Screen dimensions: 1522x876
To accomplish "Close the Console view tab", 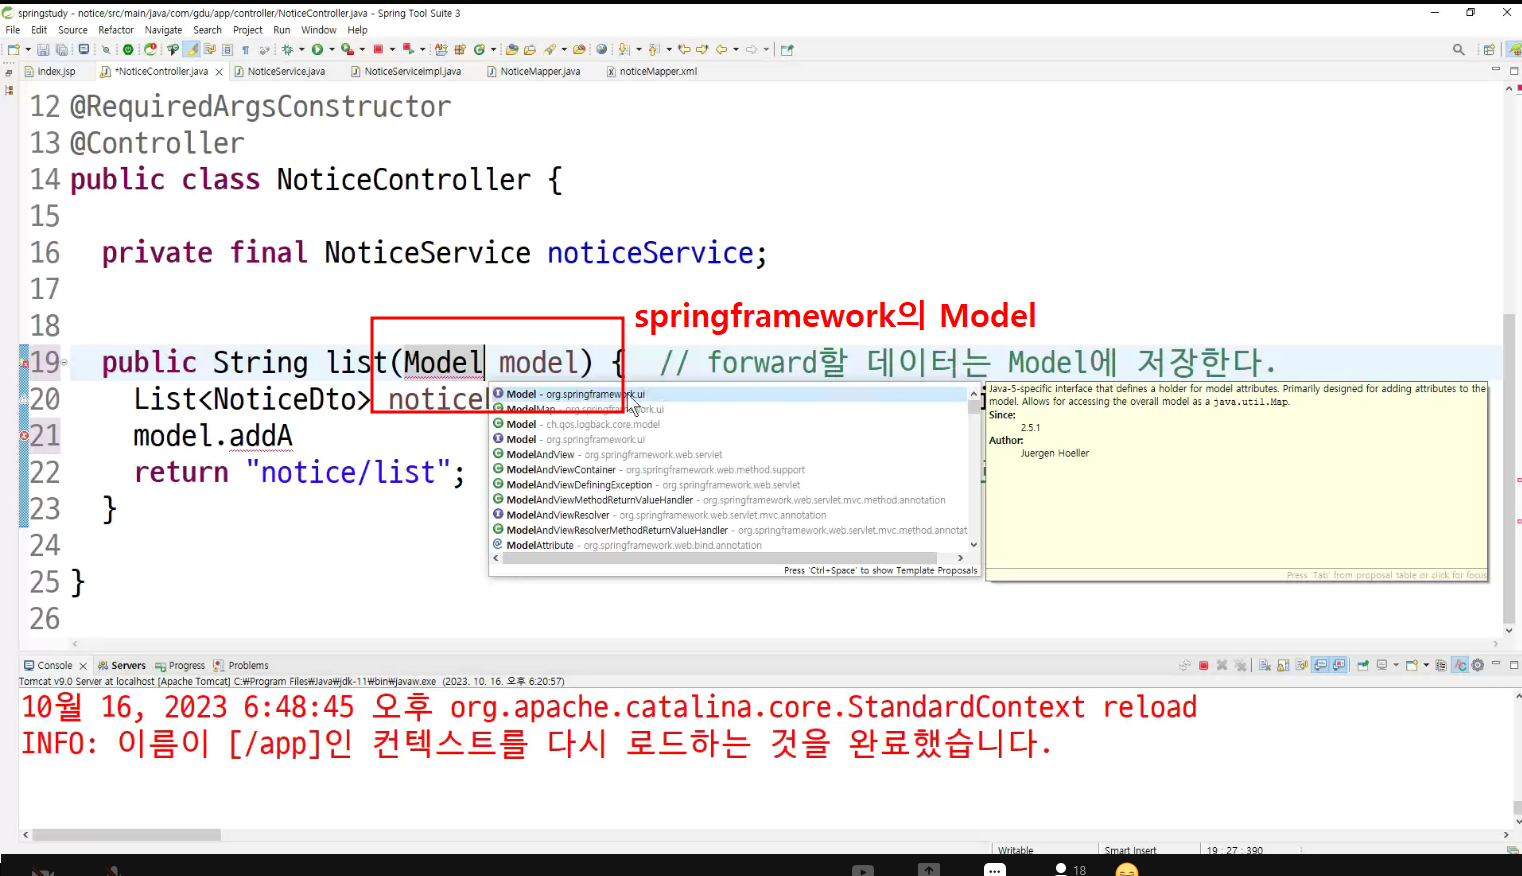I will (83, 666).
